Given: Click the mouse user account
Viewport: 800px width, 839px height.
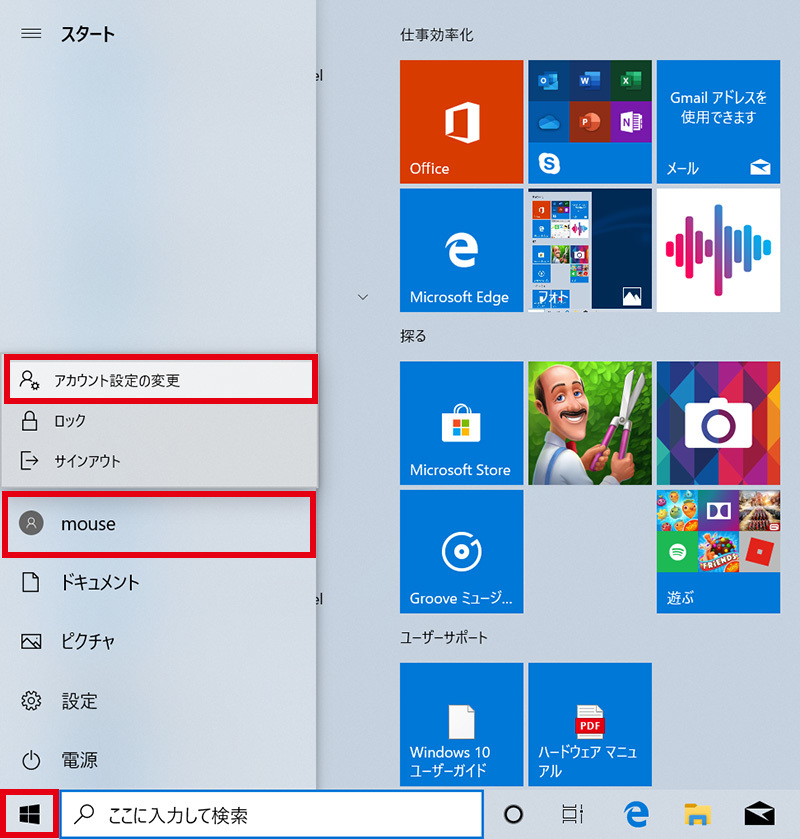Looking at the screenshot, I should [x=159, y=524].
